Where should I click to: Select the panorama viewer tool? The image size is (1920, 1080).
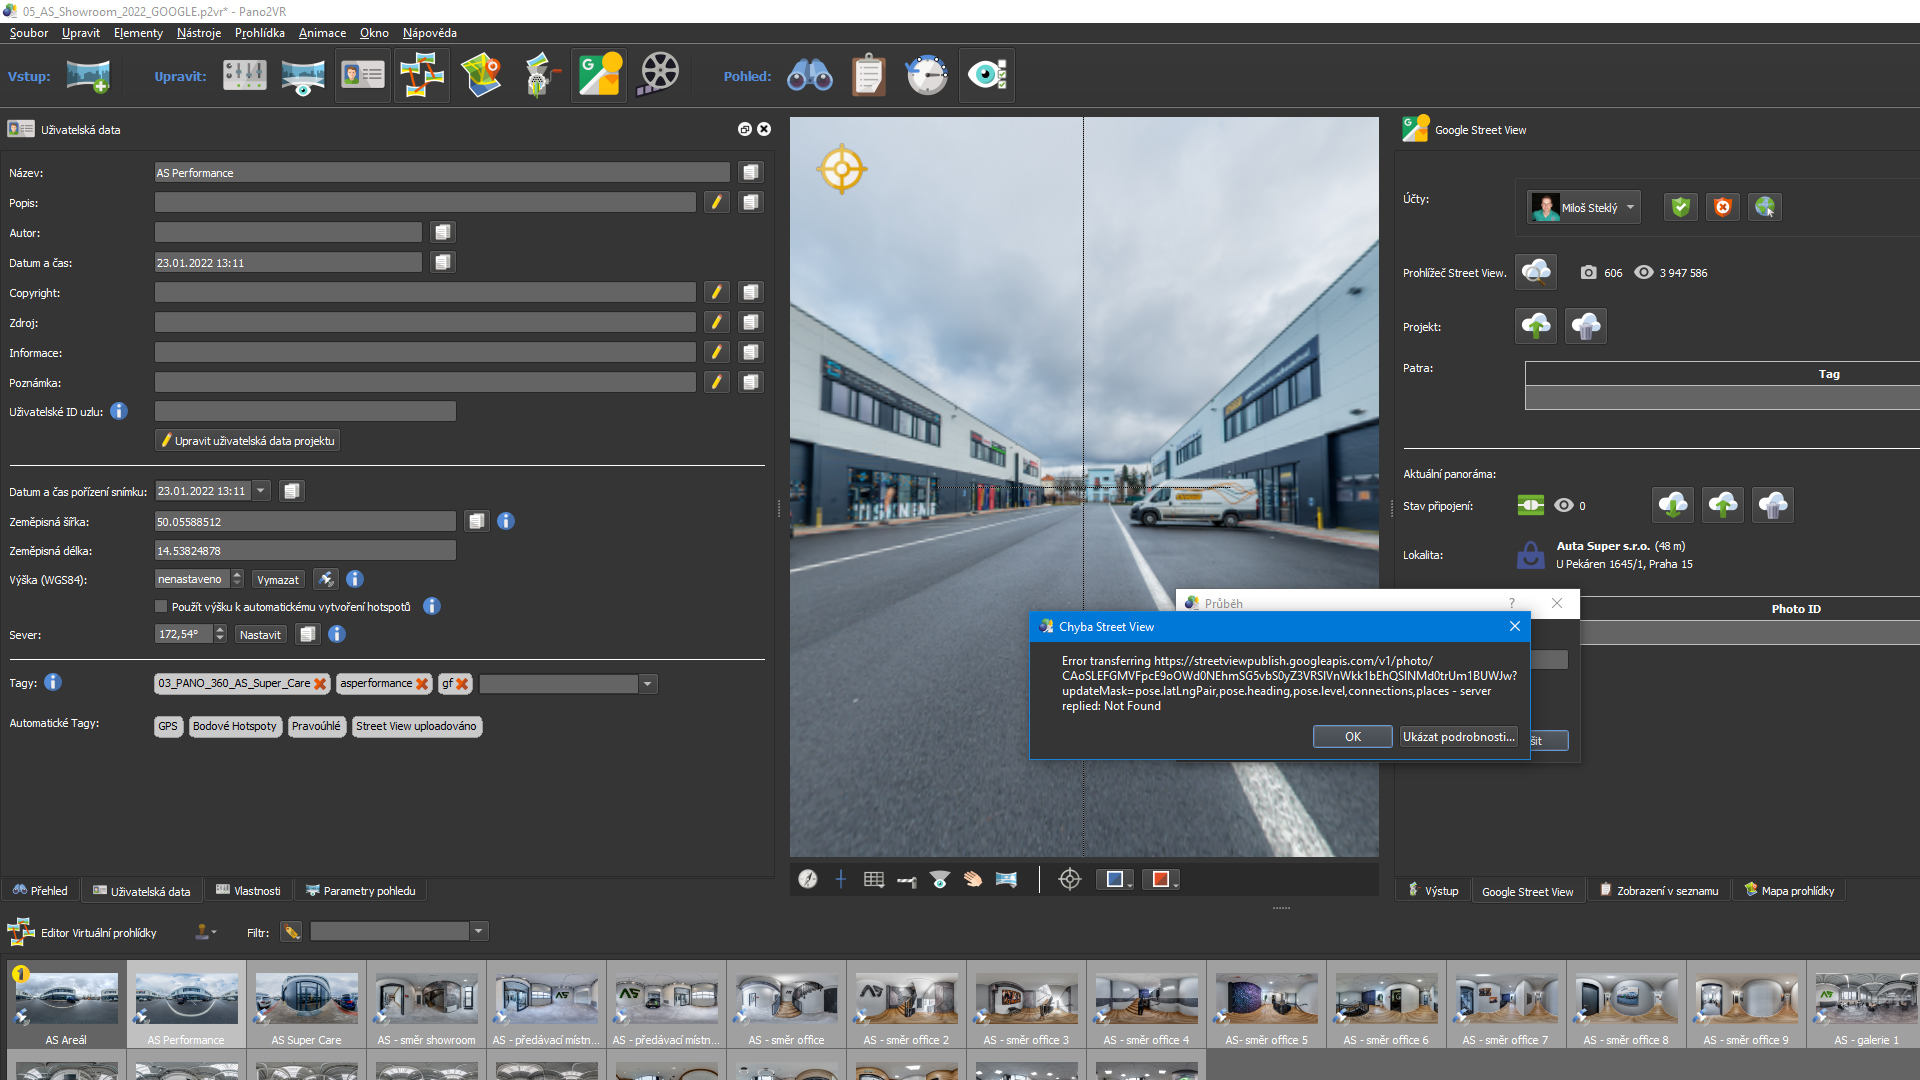point(810,75)
